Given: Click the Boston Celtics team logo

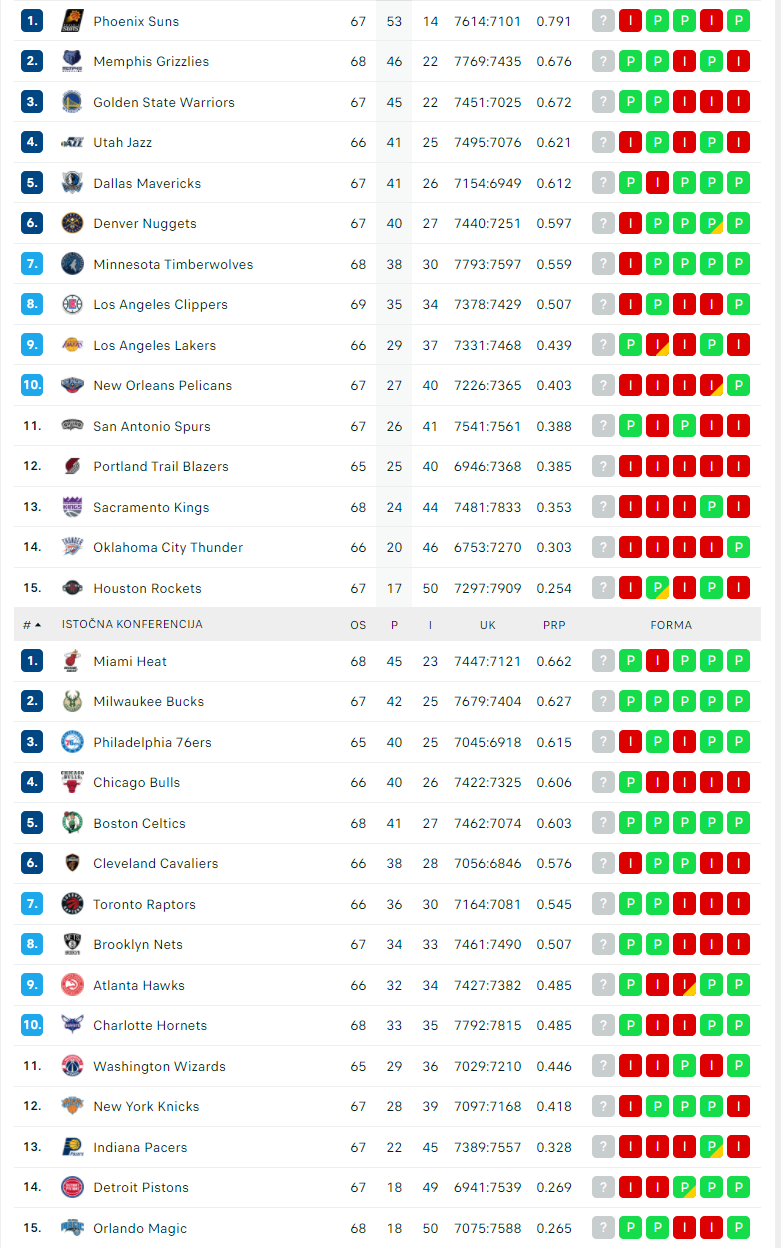Looking at the screenshot, I should click(71, 823).
